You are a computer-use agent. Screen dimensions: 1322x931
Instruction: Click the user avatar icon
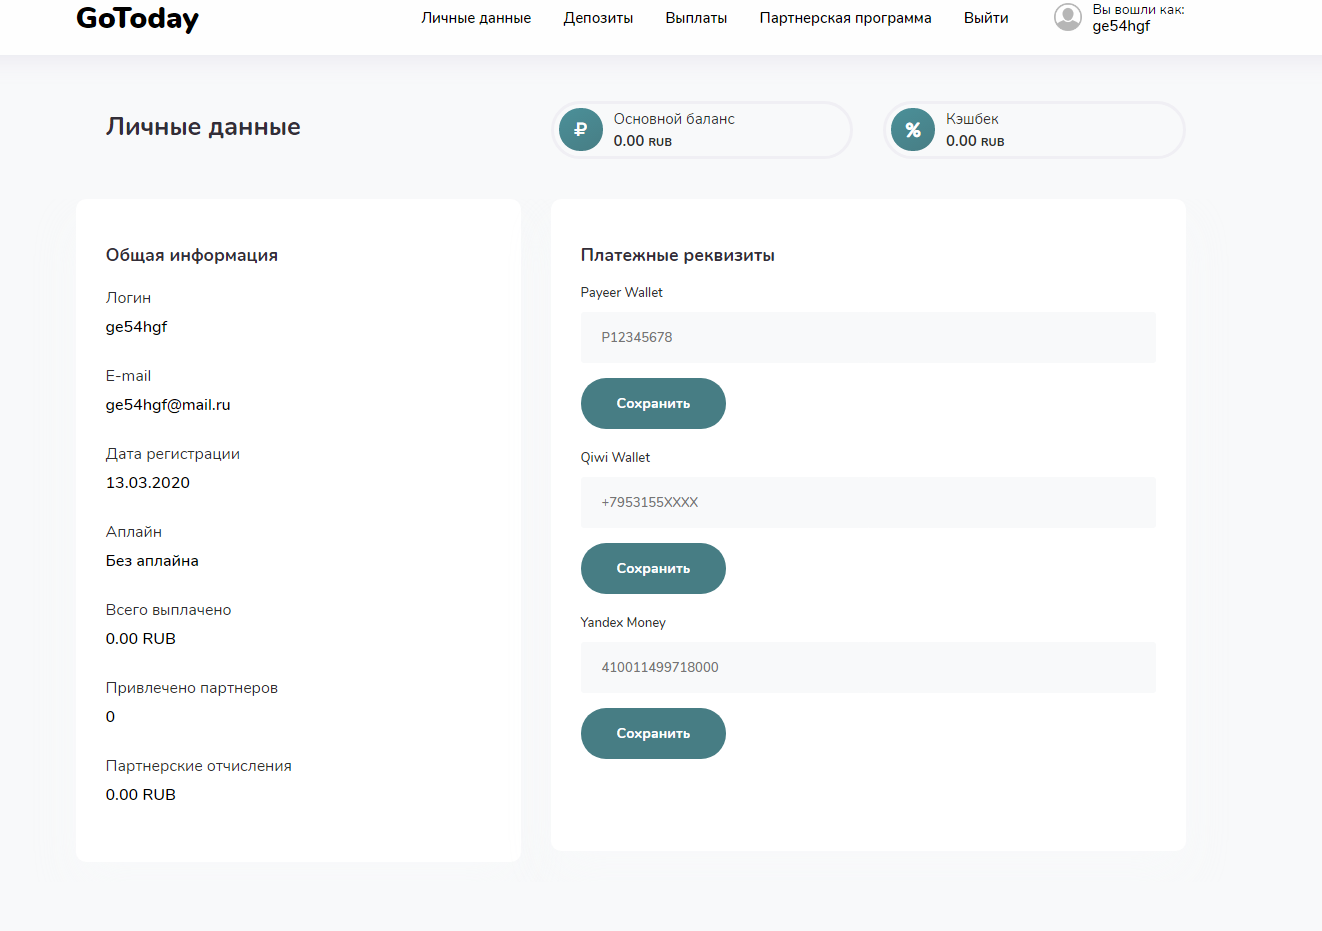[1068, 17]
